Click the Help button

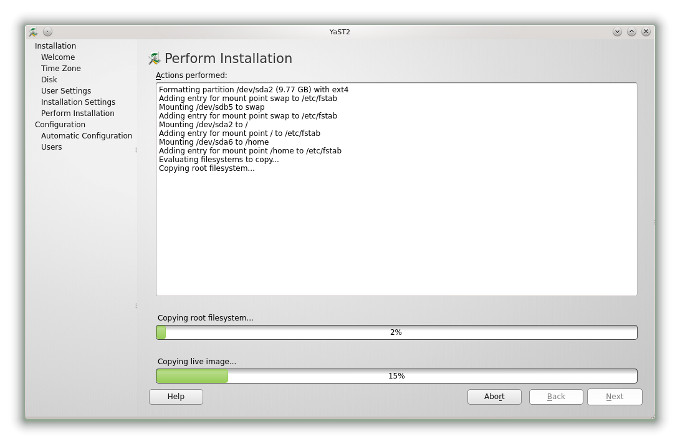(176, 397)
